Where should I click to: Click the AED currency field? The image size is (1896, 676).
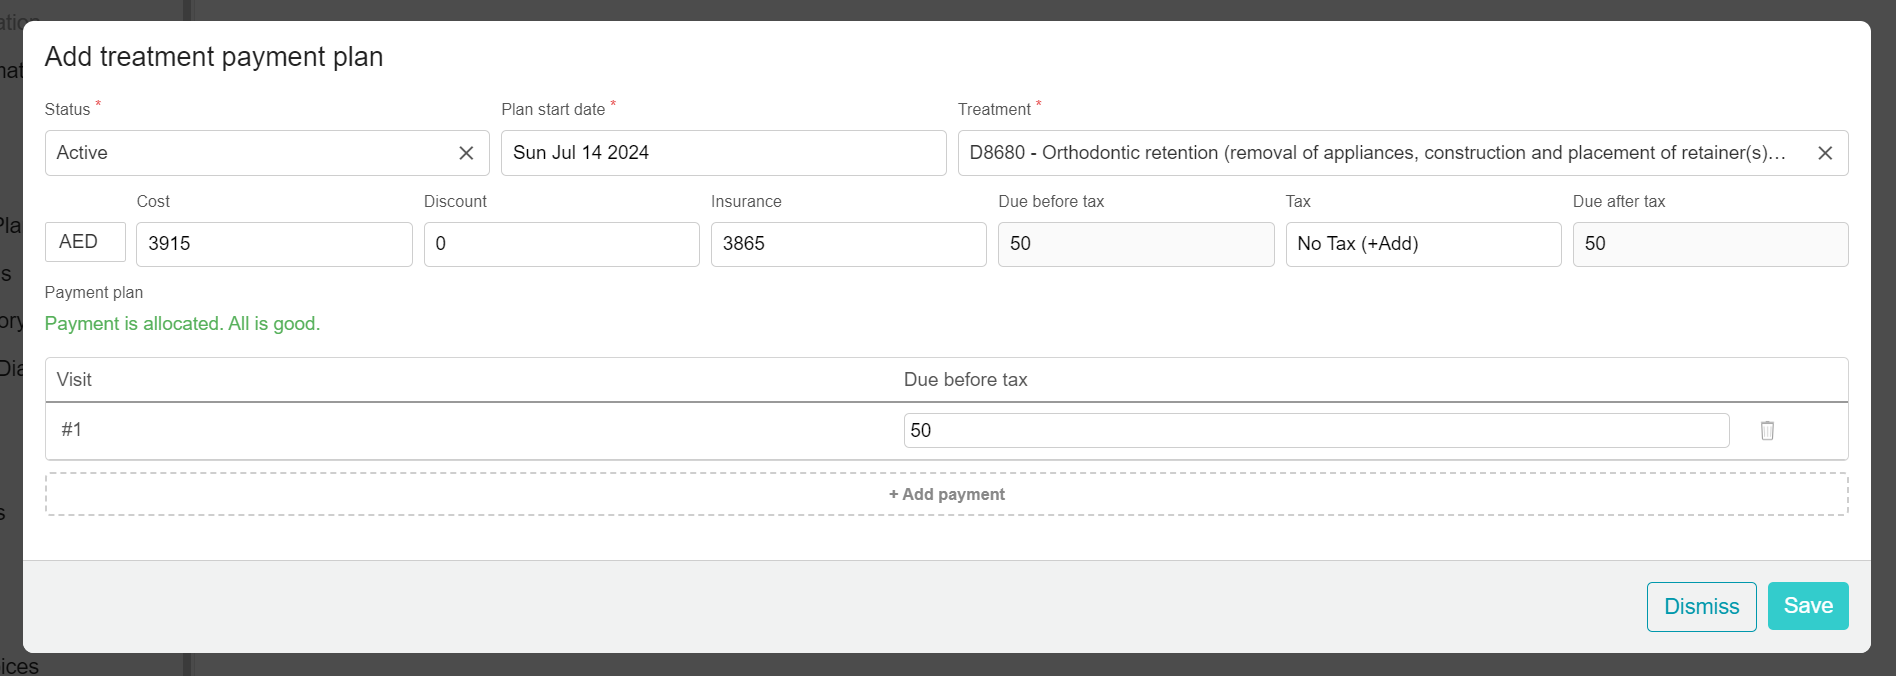[x=85, y=242]
